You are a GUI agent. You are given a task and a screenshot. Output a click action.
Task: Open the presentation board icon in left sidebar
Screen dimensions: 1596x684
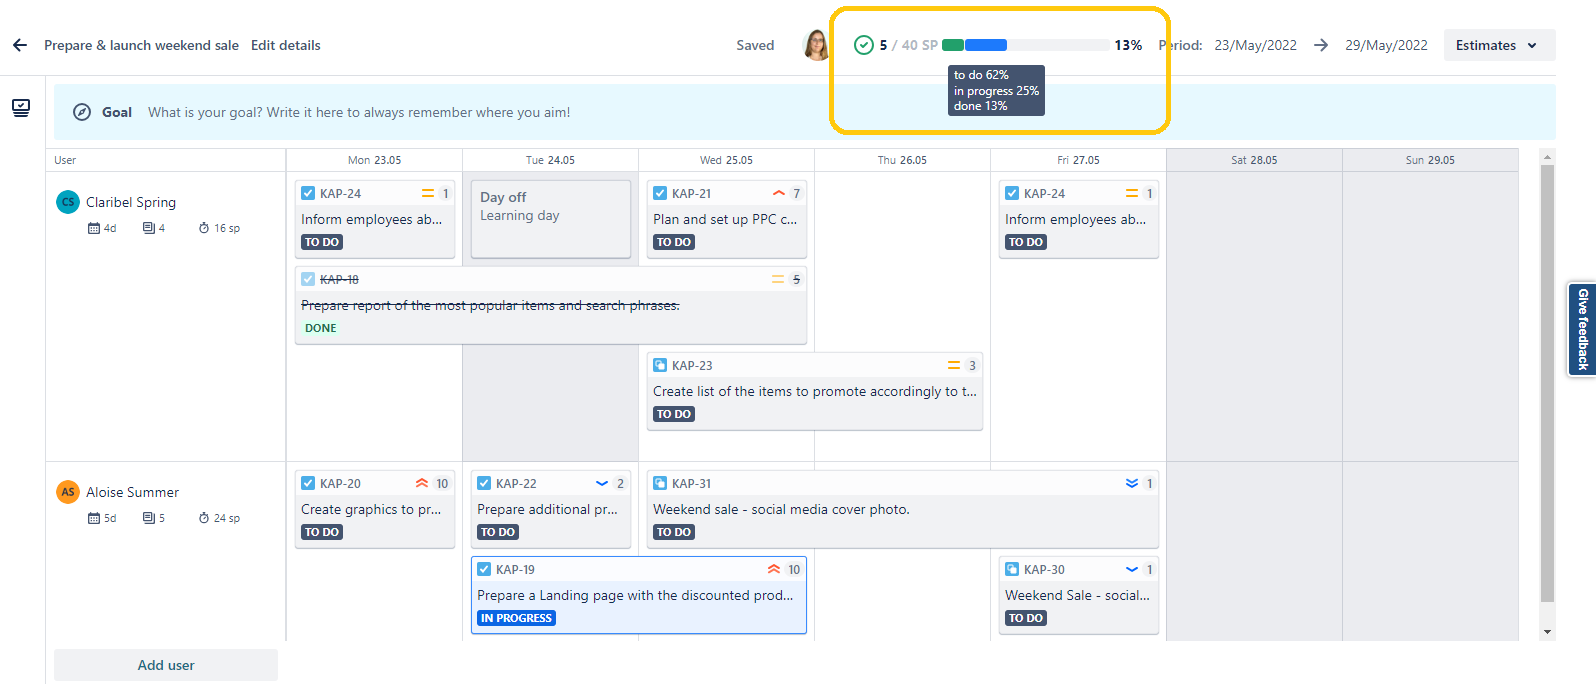(21, 108)
